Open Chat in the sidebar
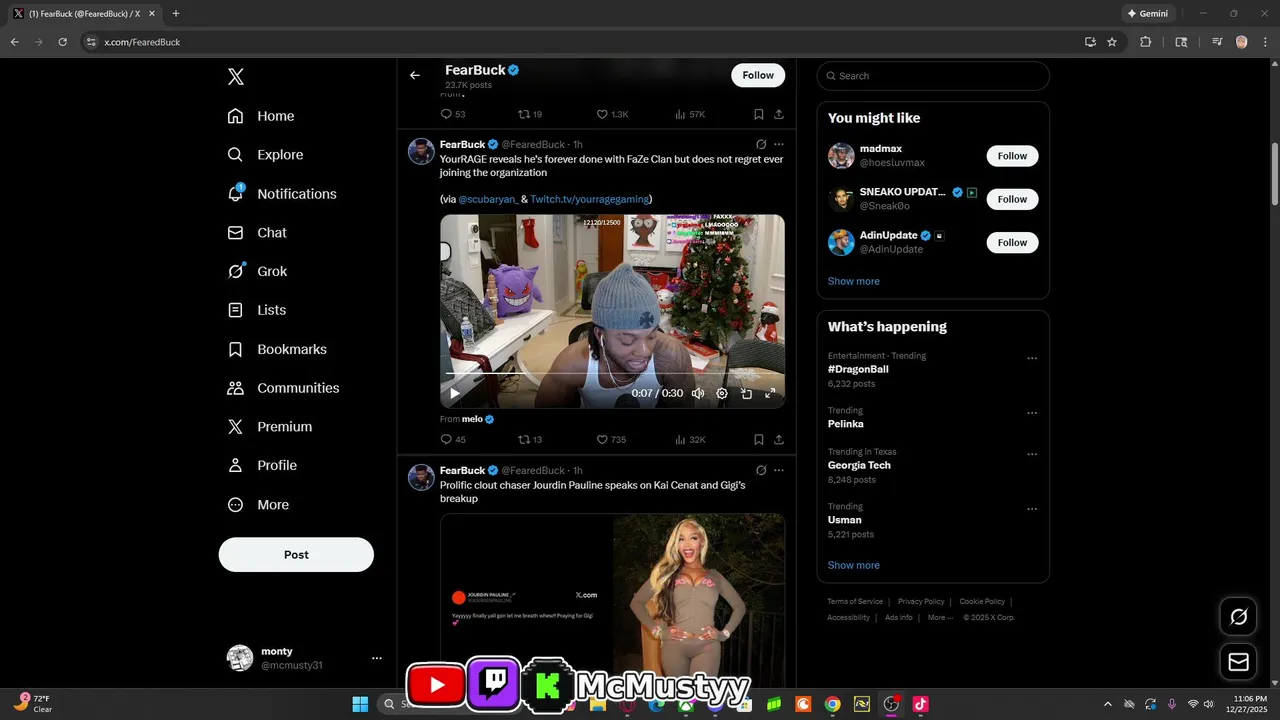This screenshot has height=720, width=1280. [257, 232]
